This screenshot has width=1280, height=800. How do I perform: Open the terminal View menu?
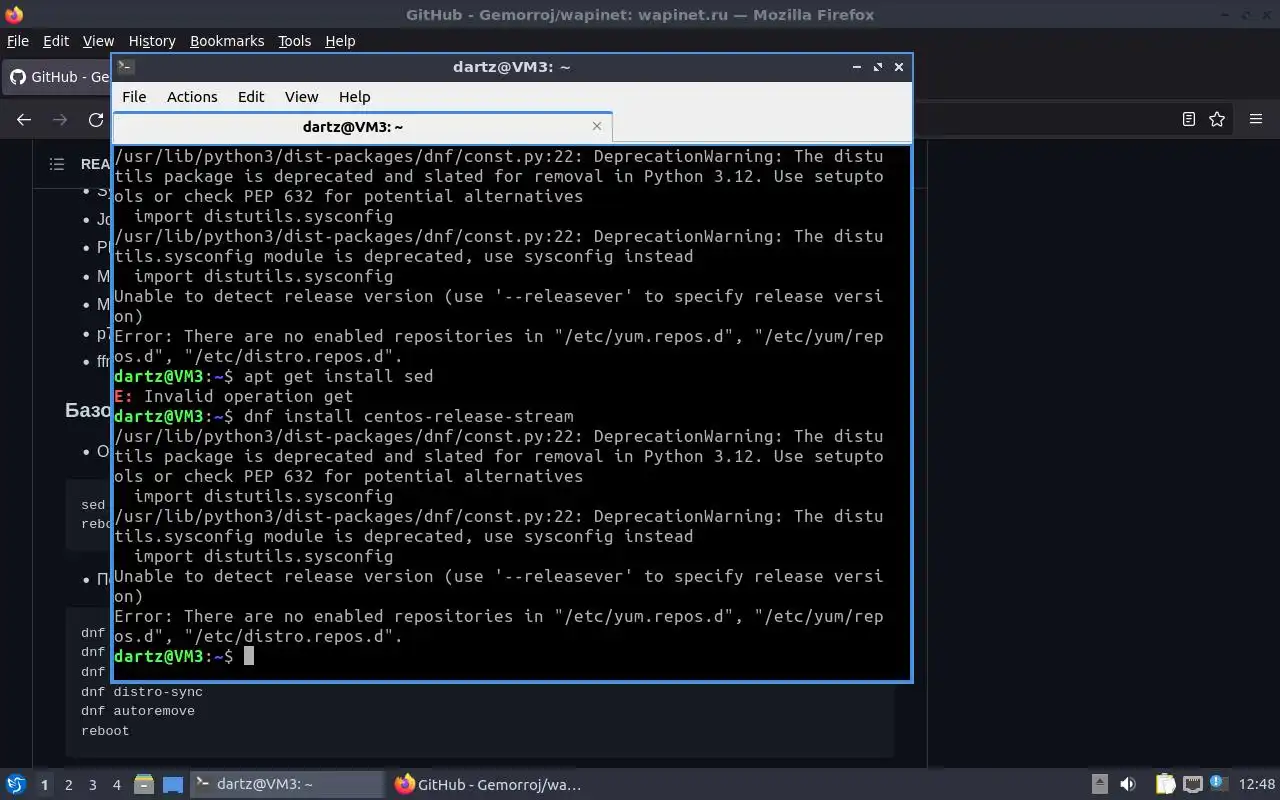[x=301, y=97]
